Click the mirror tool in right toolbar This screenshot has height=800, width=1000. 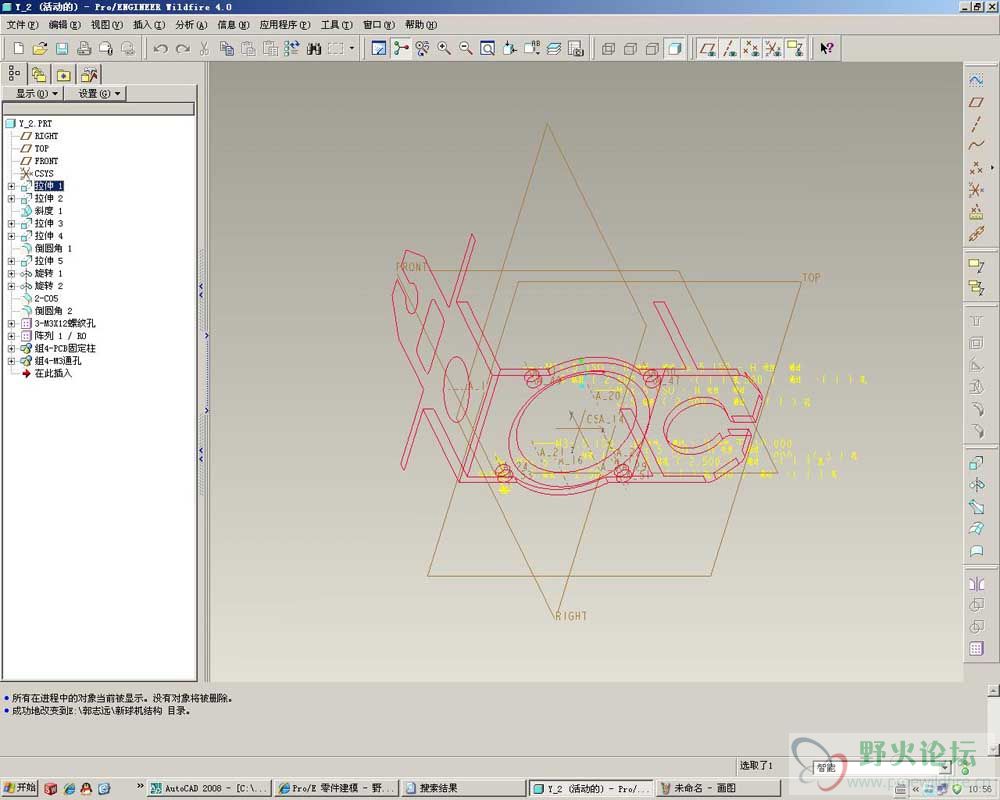coord(976,583)
